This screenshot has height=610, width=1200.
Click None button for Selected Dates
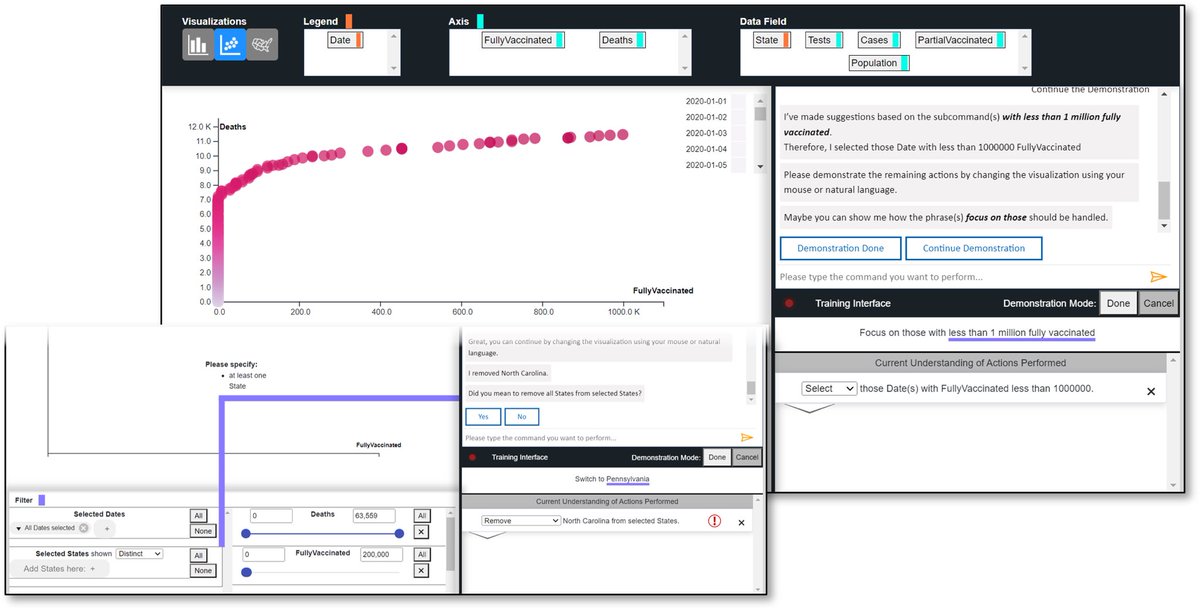pyautogui.click(x=203, y=531)
